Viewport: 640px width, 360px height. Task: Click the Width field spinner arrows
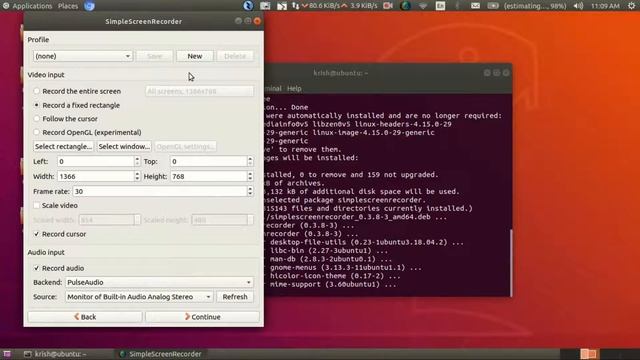[137, 176]
